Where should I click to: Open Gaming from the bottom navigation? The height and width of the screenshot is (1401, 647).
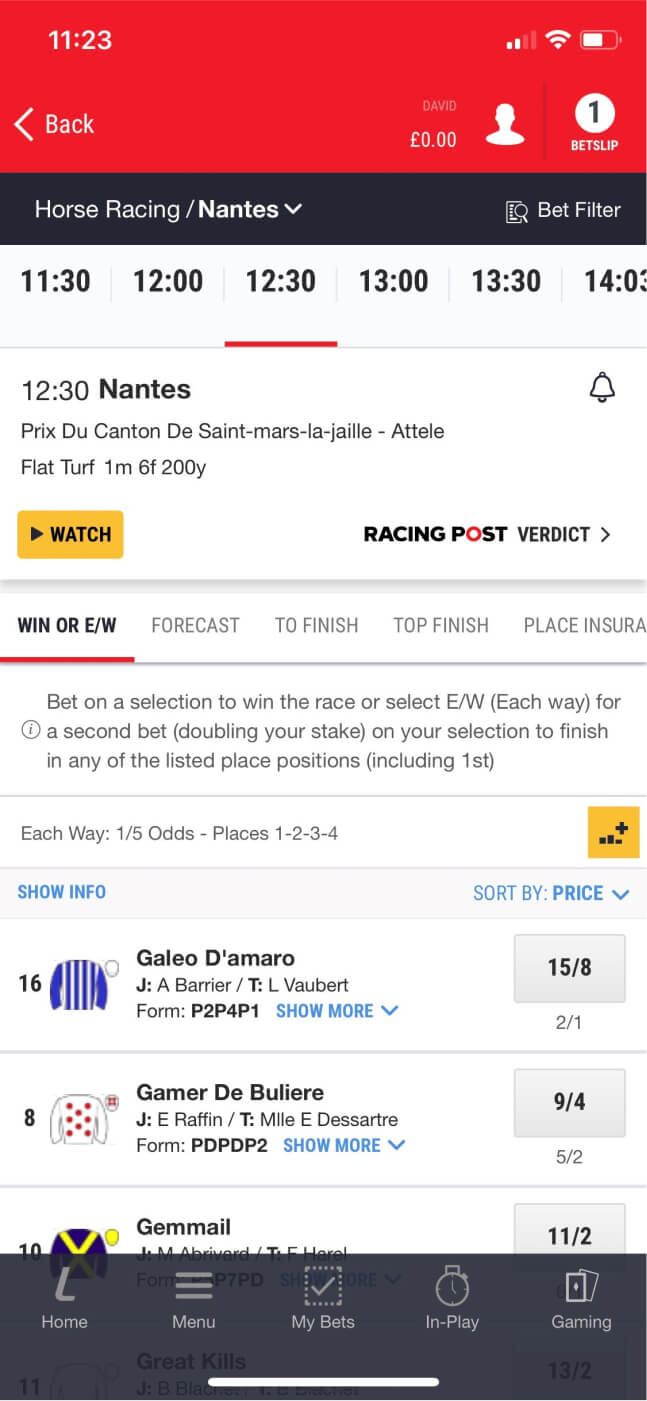pyautogui.click(x=581, y=1300)
